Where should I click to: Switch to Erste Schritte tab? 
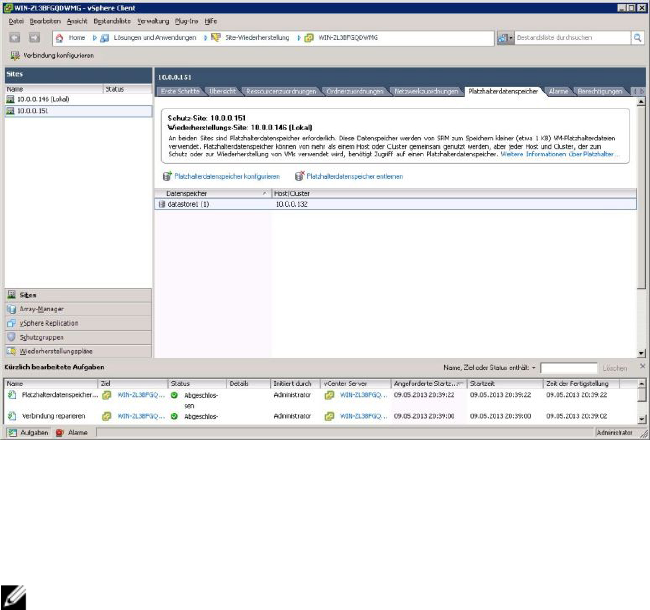coord(180,91)
